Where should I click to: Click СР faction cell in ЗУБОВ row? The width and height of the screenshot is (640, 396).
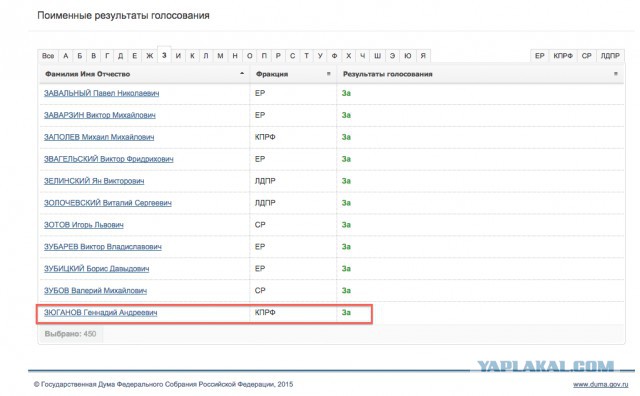(260, 291)
